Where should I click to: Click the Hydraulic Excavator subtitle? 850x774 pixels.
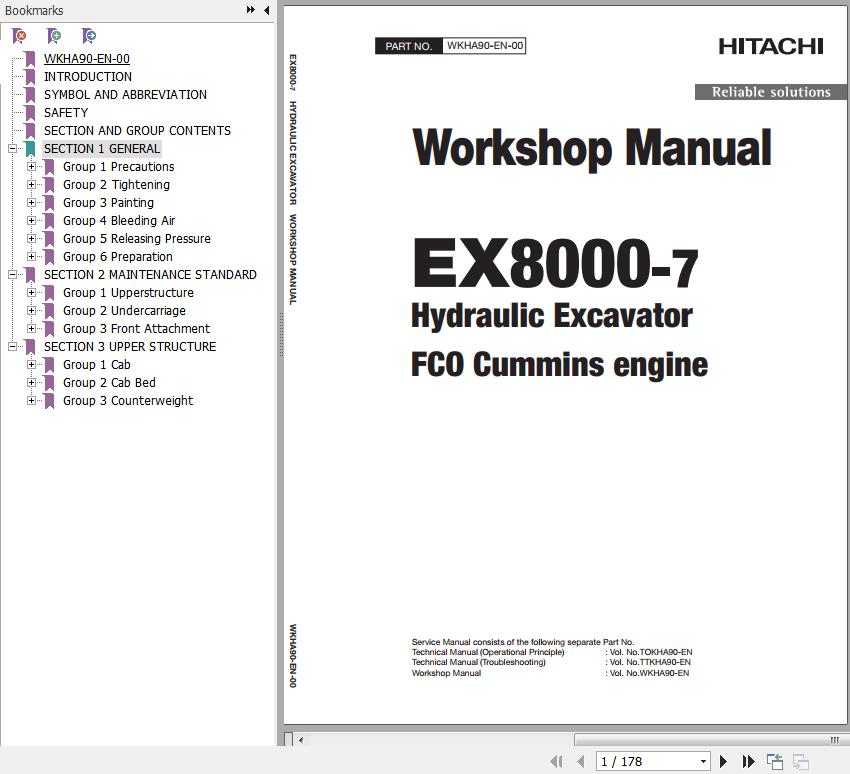(x=552, y=315)
